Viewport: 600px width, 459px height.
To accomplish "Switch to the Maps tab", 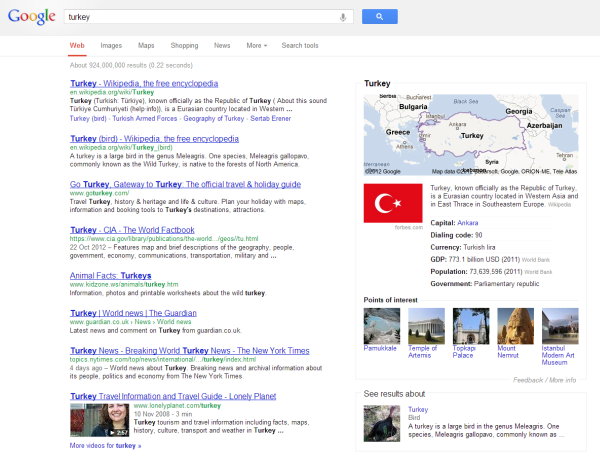I will [x=146, y=46].
